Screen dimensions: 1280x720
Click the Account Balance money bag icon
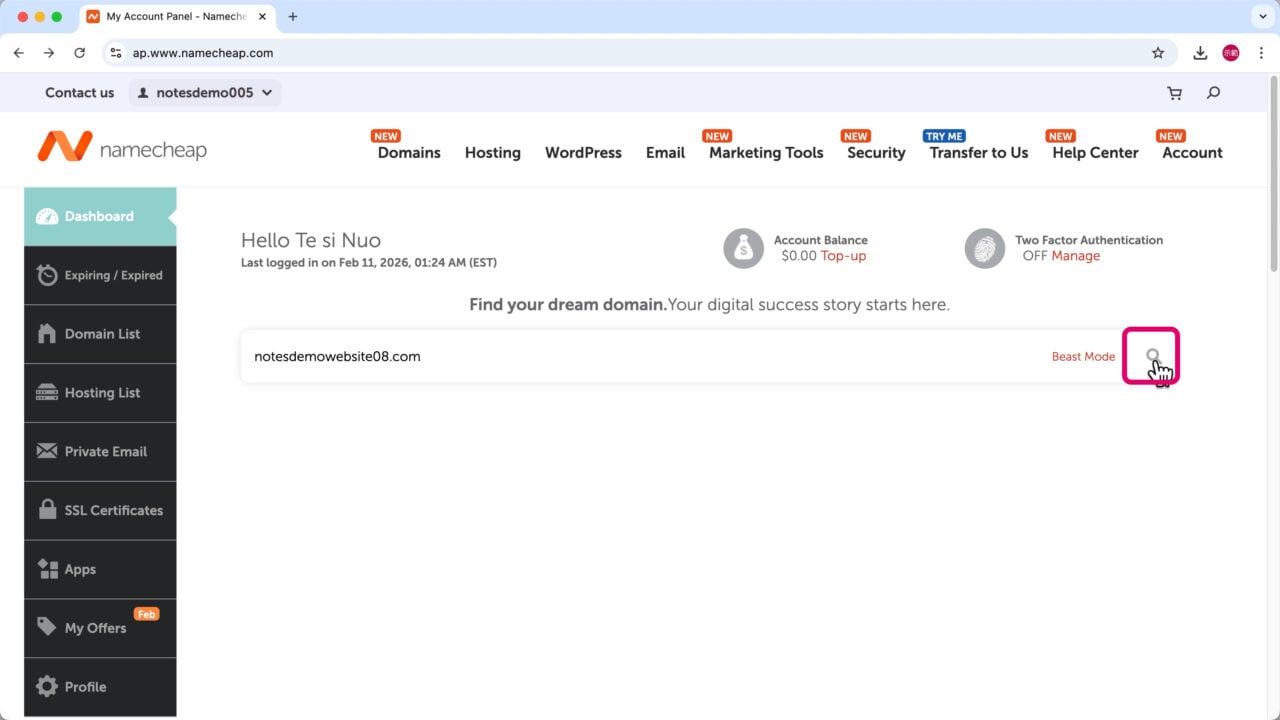coord(743,248)
